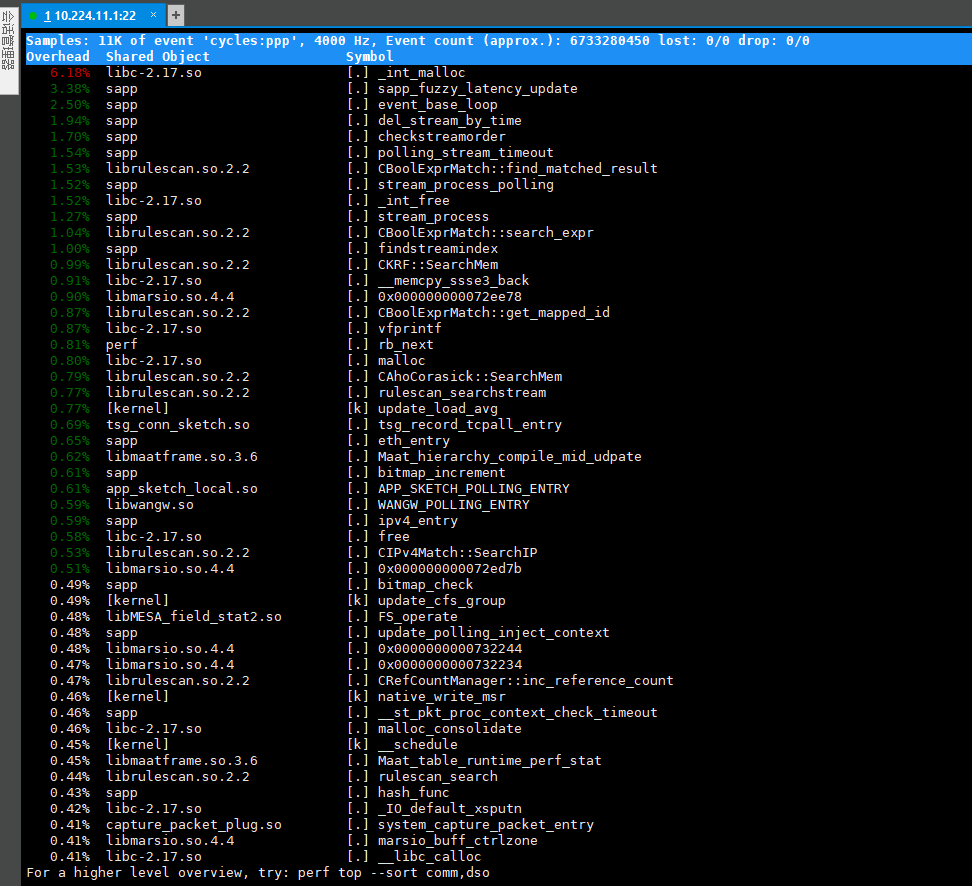972x886 pixels.
Task: Click the kernel update_load_avg entry
Action: pos(437,409)
